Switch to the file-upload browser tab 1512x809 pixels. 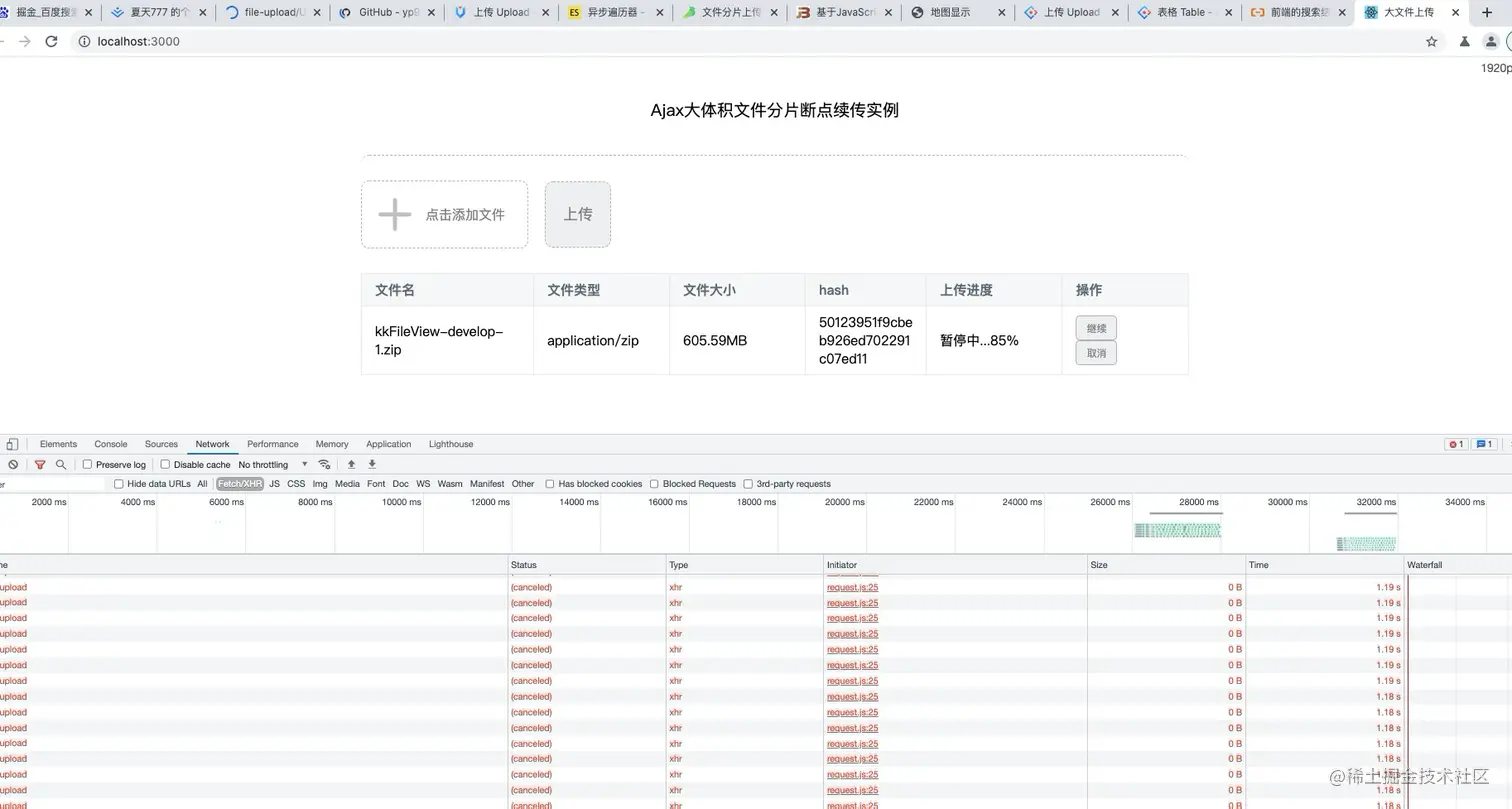click(275, 13)
